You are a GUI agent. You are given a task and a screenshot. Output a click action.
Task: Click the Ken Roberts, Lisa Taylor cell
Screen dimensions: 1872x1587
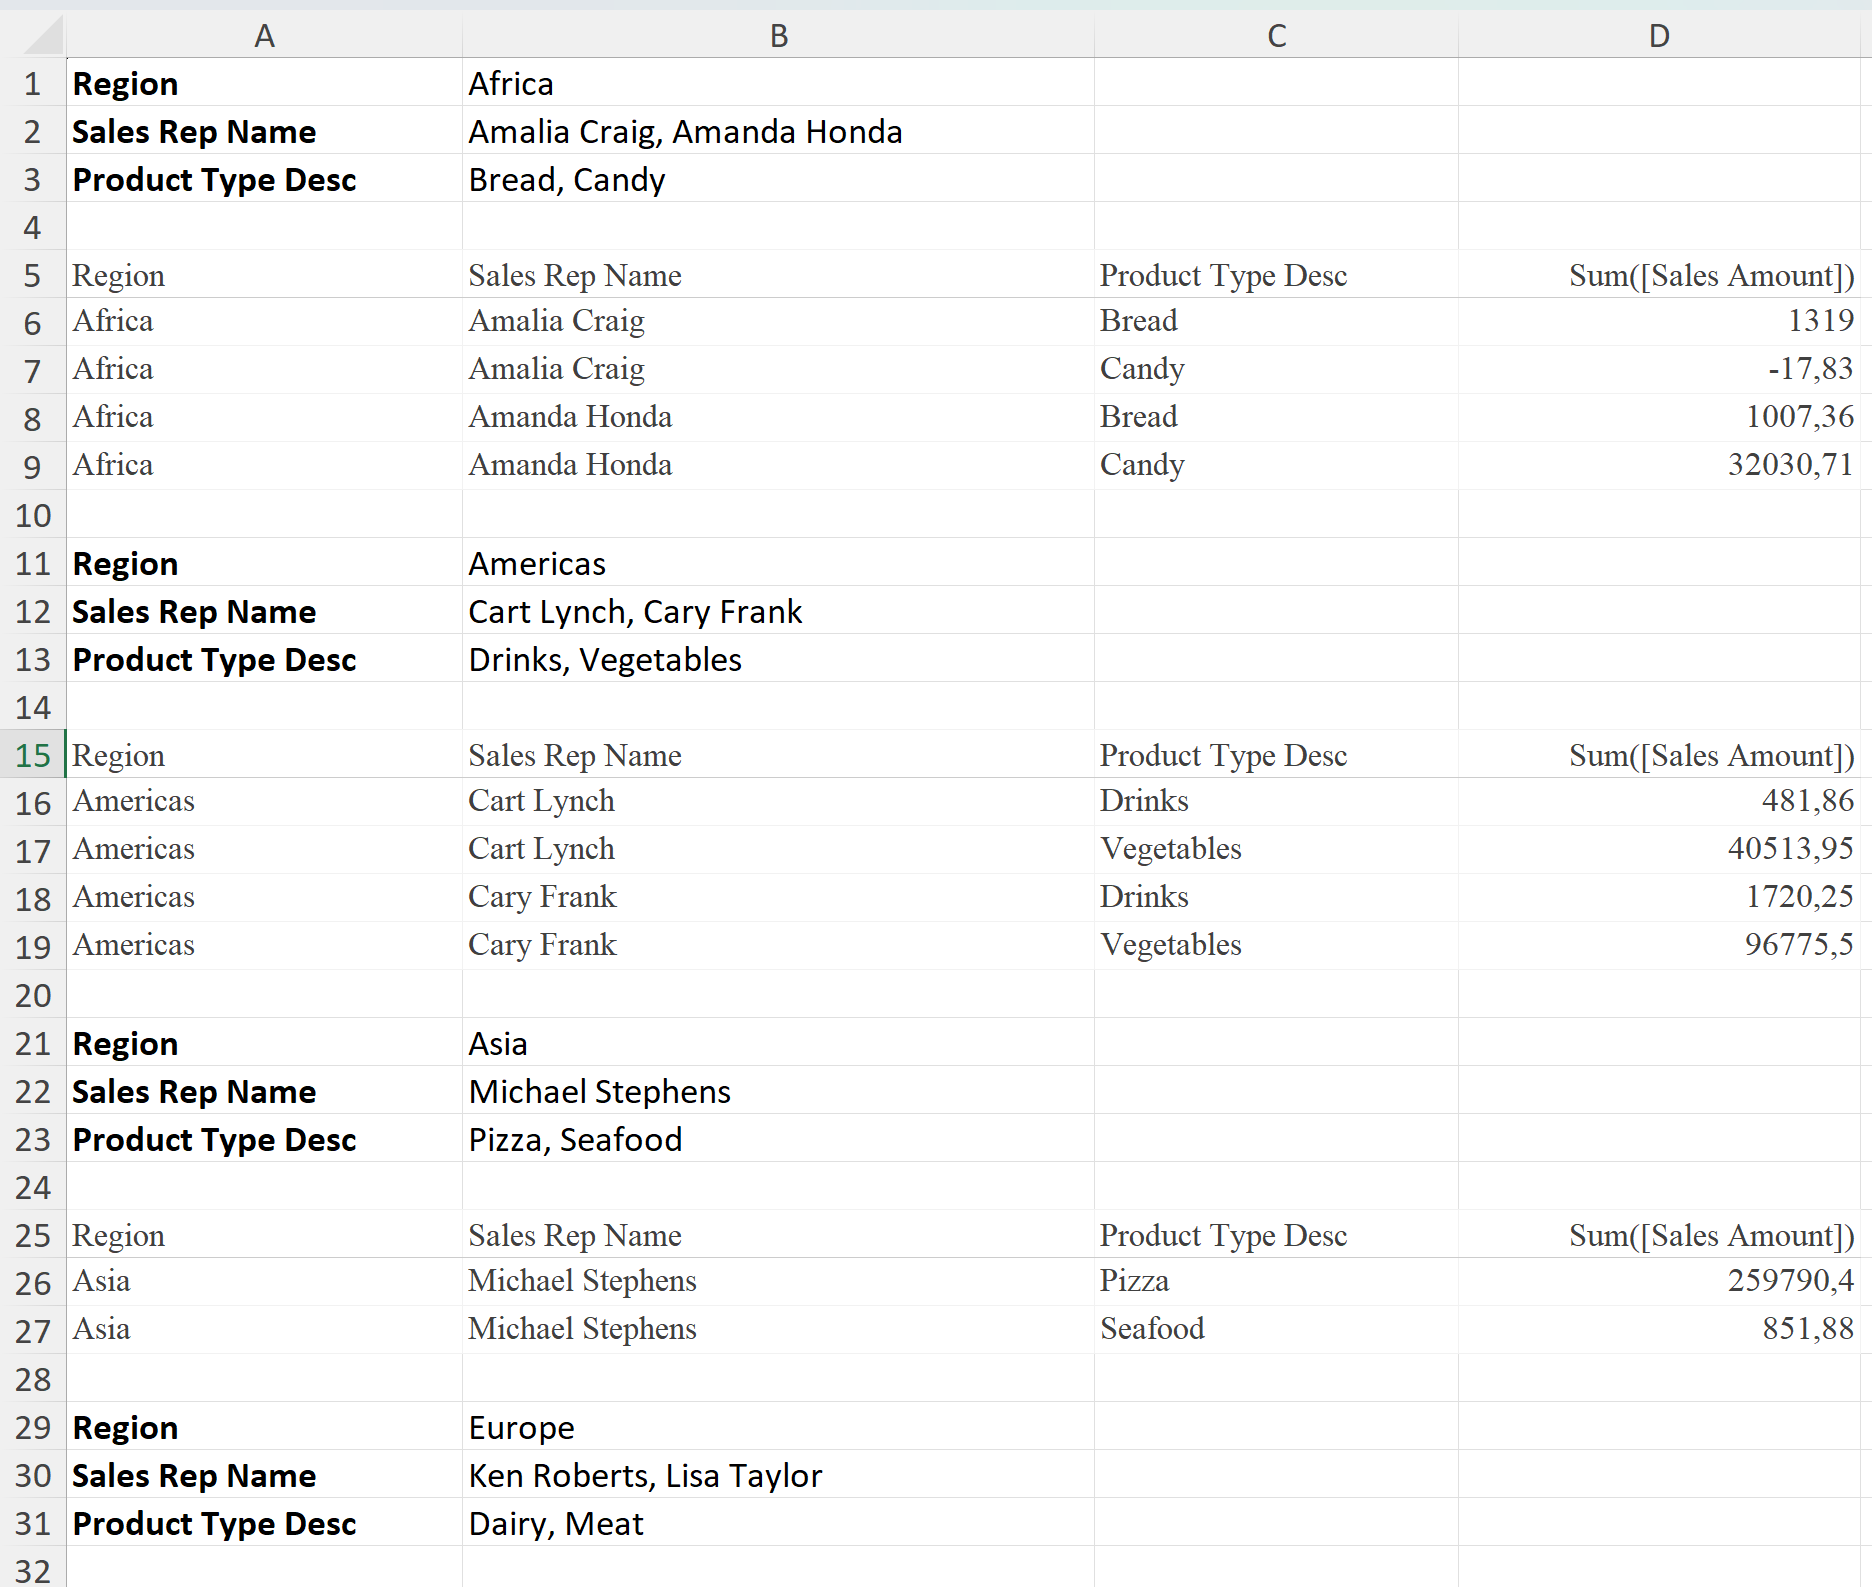pyautogui.click(x=645, y=1476)
